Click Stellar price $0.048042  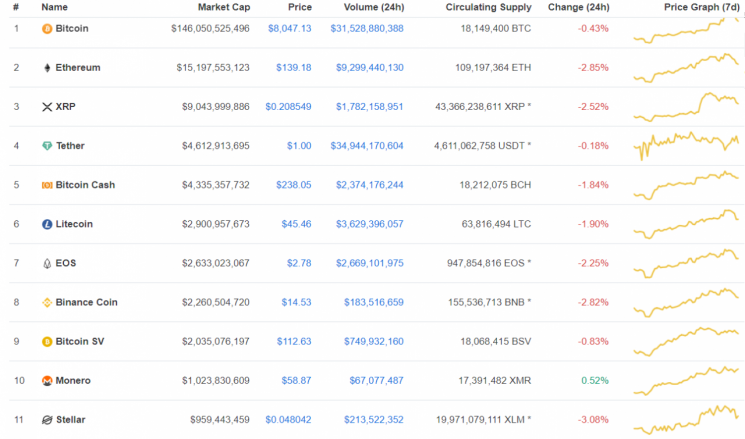tap(288, 420)
